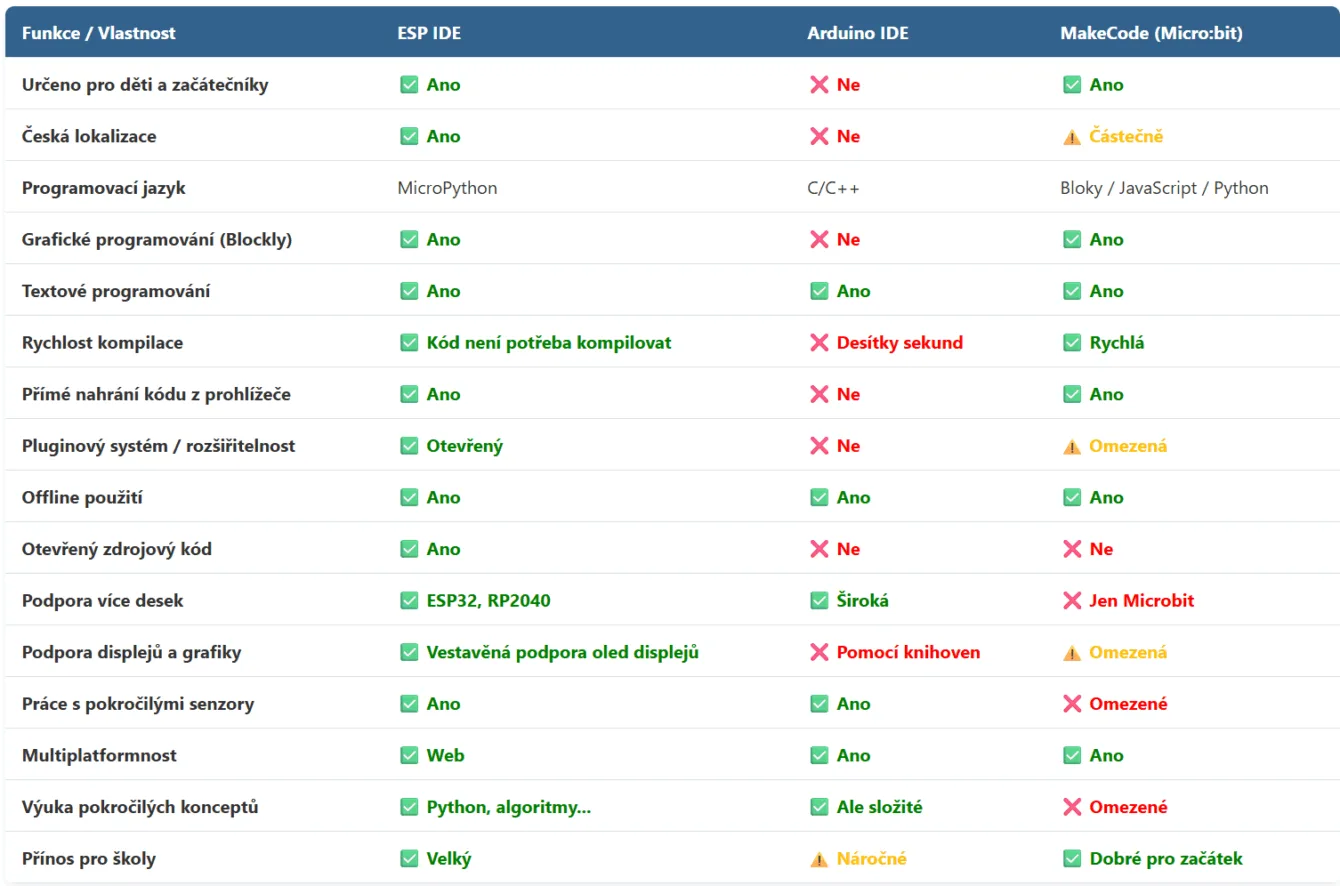Click green check icon beside "Ale složité"
The height and width of the screenshot is (886, 1340).
(x=819, y=807)
